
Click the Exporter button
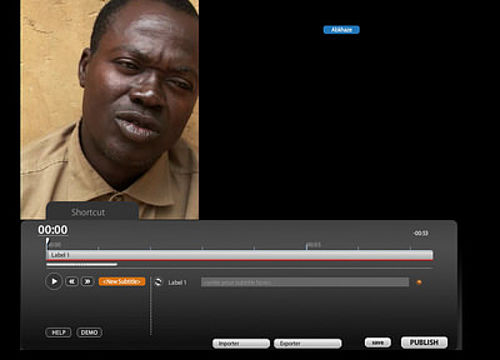[x=308, y=344]
